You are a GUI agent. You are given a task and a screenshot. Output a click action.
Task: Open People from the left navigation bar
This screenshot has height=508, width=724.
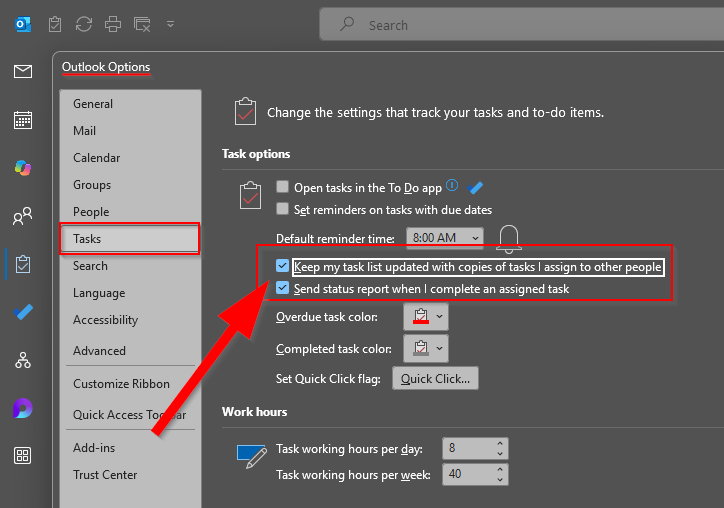click(23, 216)
